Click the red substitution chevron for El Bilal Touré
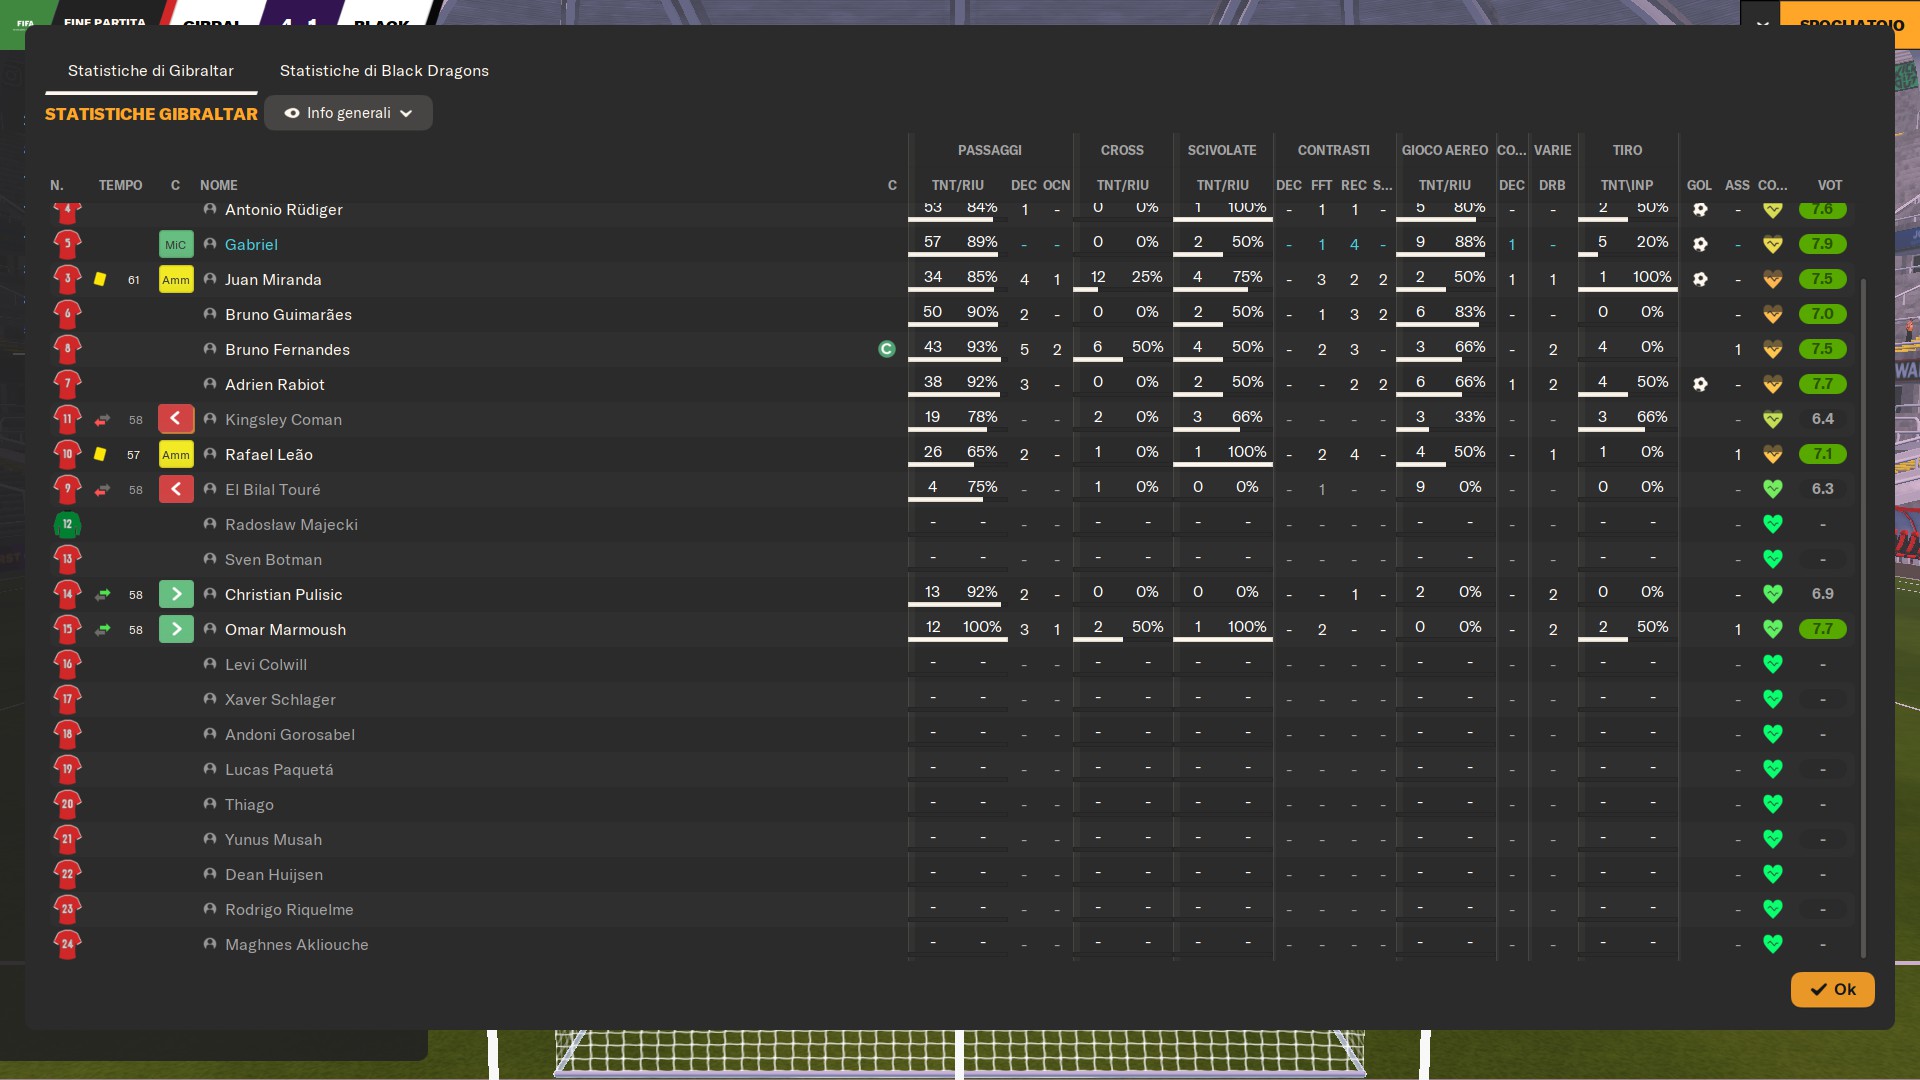Viewport: 1920px width, 1080px height. click(176, 489)
